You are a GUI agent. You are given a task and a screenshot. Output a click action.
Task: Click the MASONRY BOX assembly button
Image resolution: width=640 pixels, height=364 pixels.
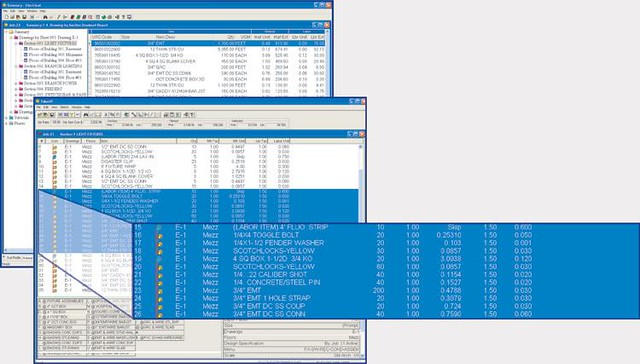(x=62, y=328)
